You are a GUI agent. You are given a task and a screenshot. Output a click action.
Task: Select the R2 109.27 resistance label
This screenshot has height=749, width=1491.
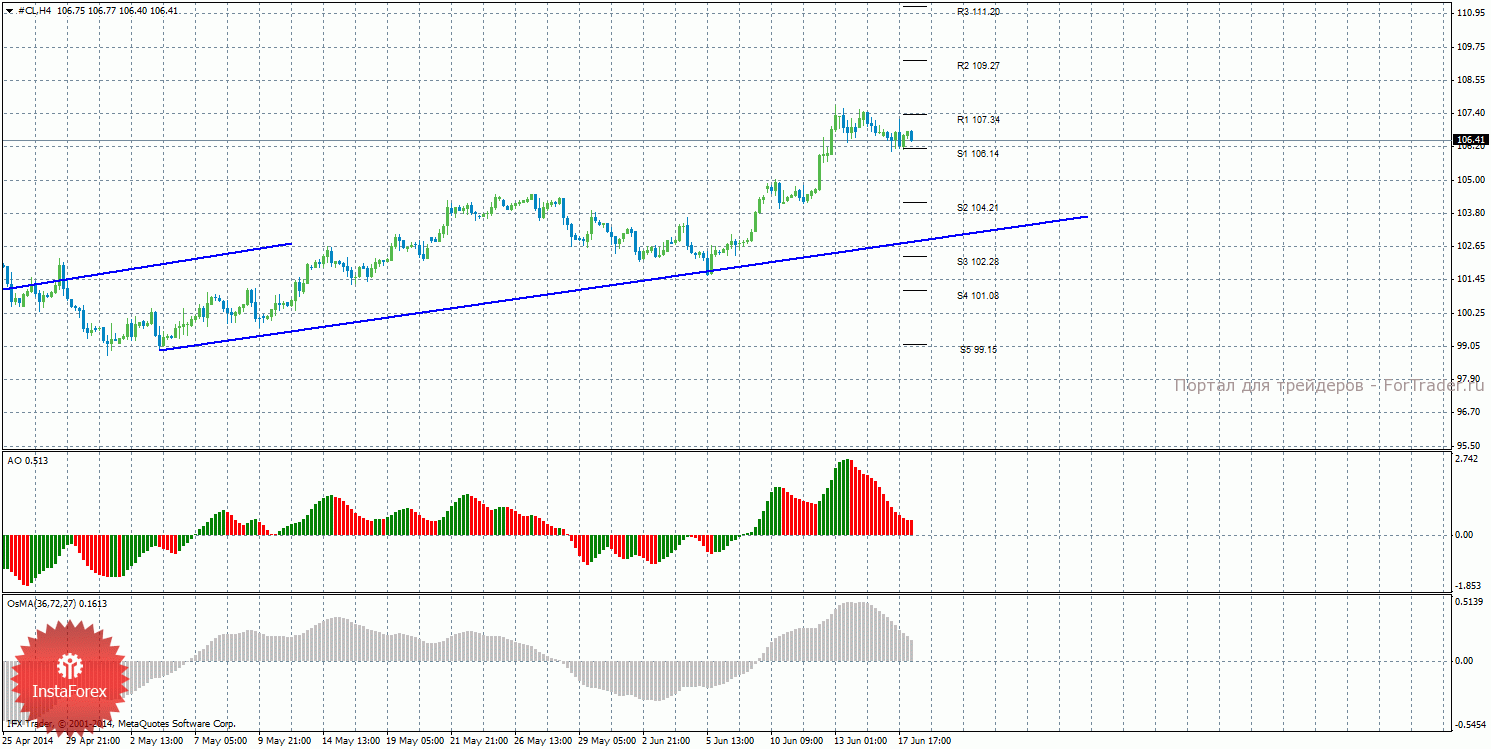[x=977, y=66]
